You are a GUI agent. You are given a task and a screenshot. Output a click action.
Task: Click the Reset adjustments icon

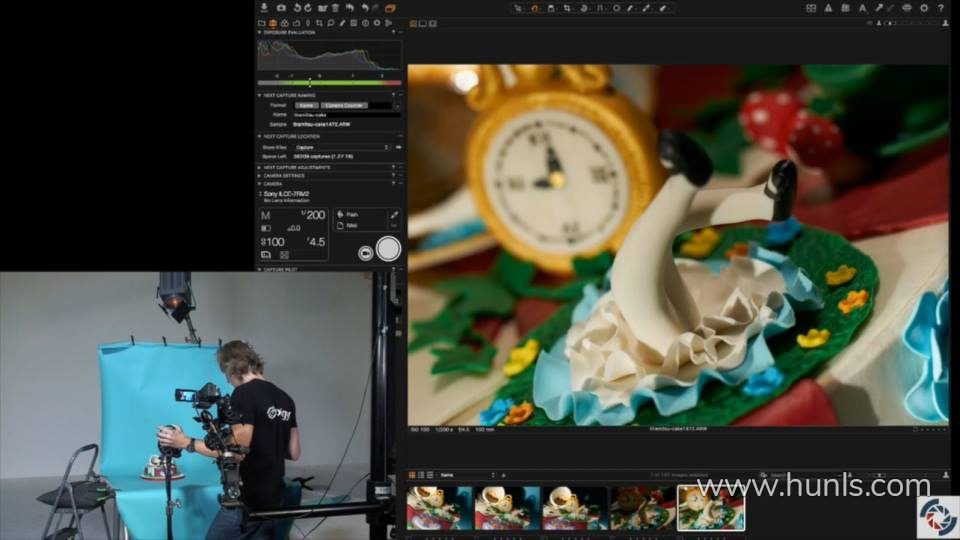click(350, 8)
